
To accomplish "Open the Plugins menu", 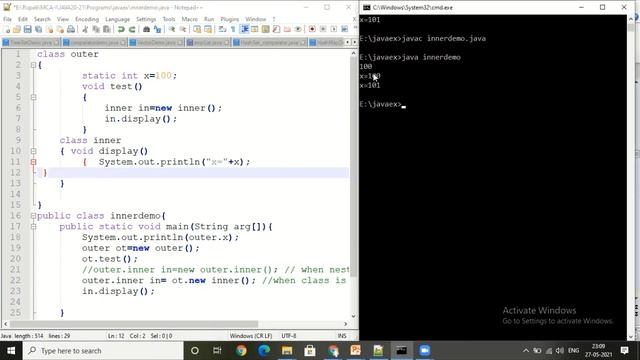I will pyautogui.click(x=229, y=19).
